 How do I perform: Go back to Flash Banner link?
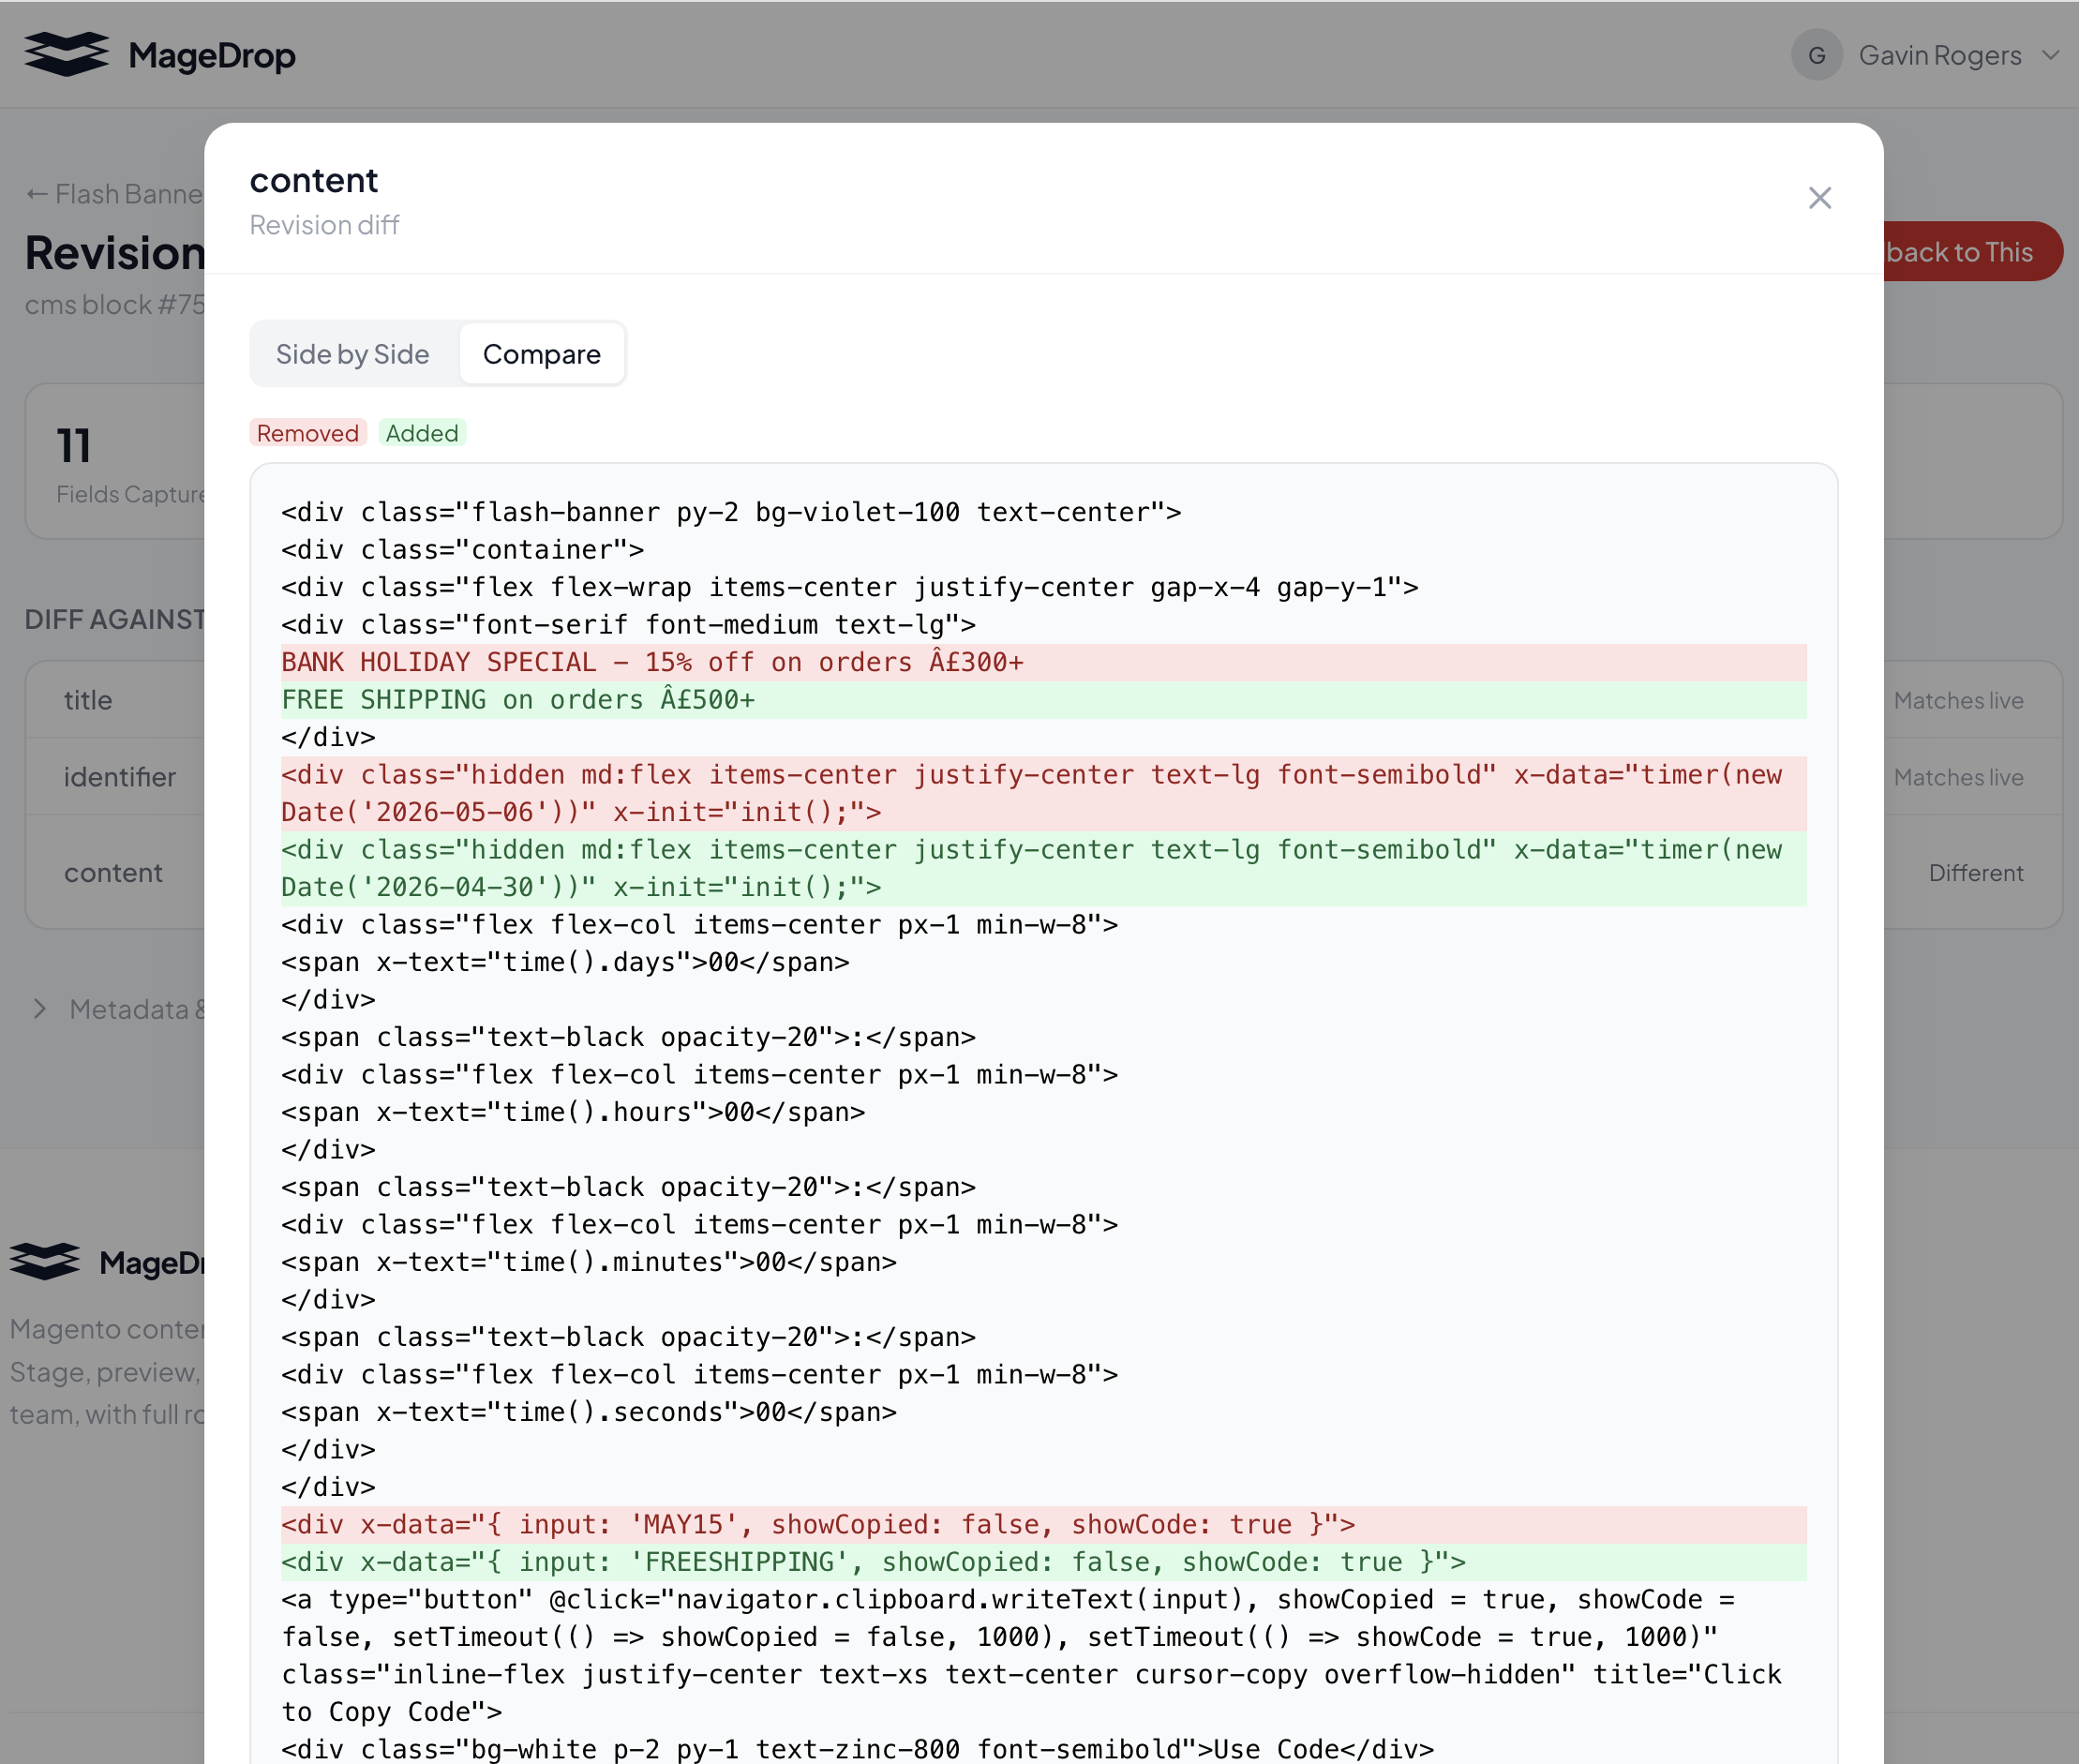click(115, 194)
